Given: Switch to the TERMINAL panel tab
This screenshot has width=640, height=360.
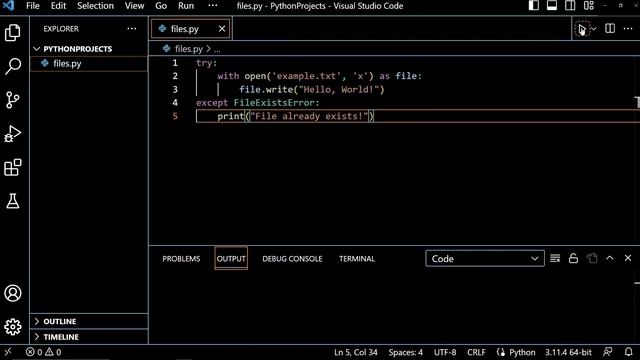Looking at the screenshot, I should pos(357,259).
